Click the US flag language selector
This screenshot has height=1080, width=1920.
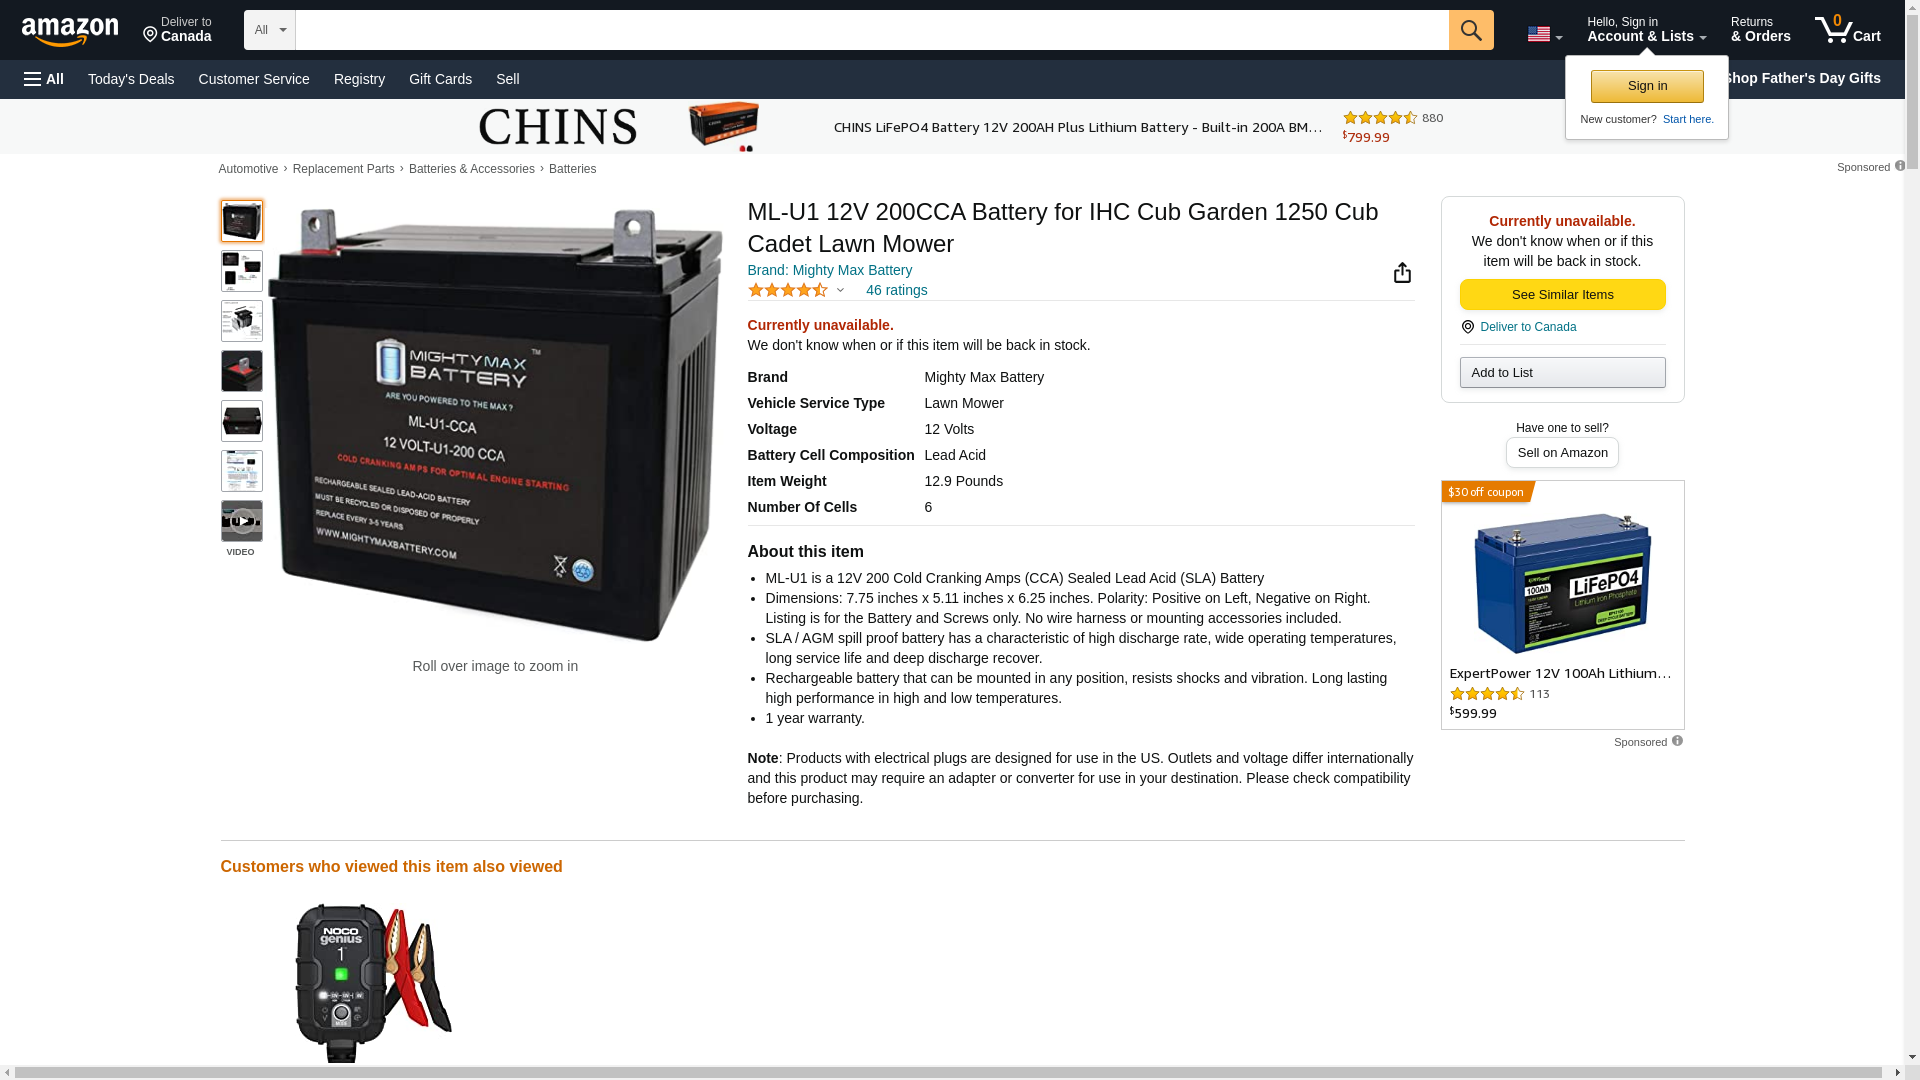click(1544, 34)
